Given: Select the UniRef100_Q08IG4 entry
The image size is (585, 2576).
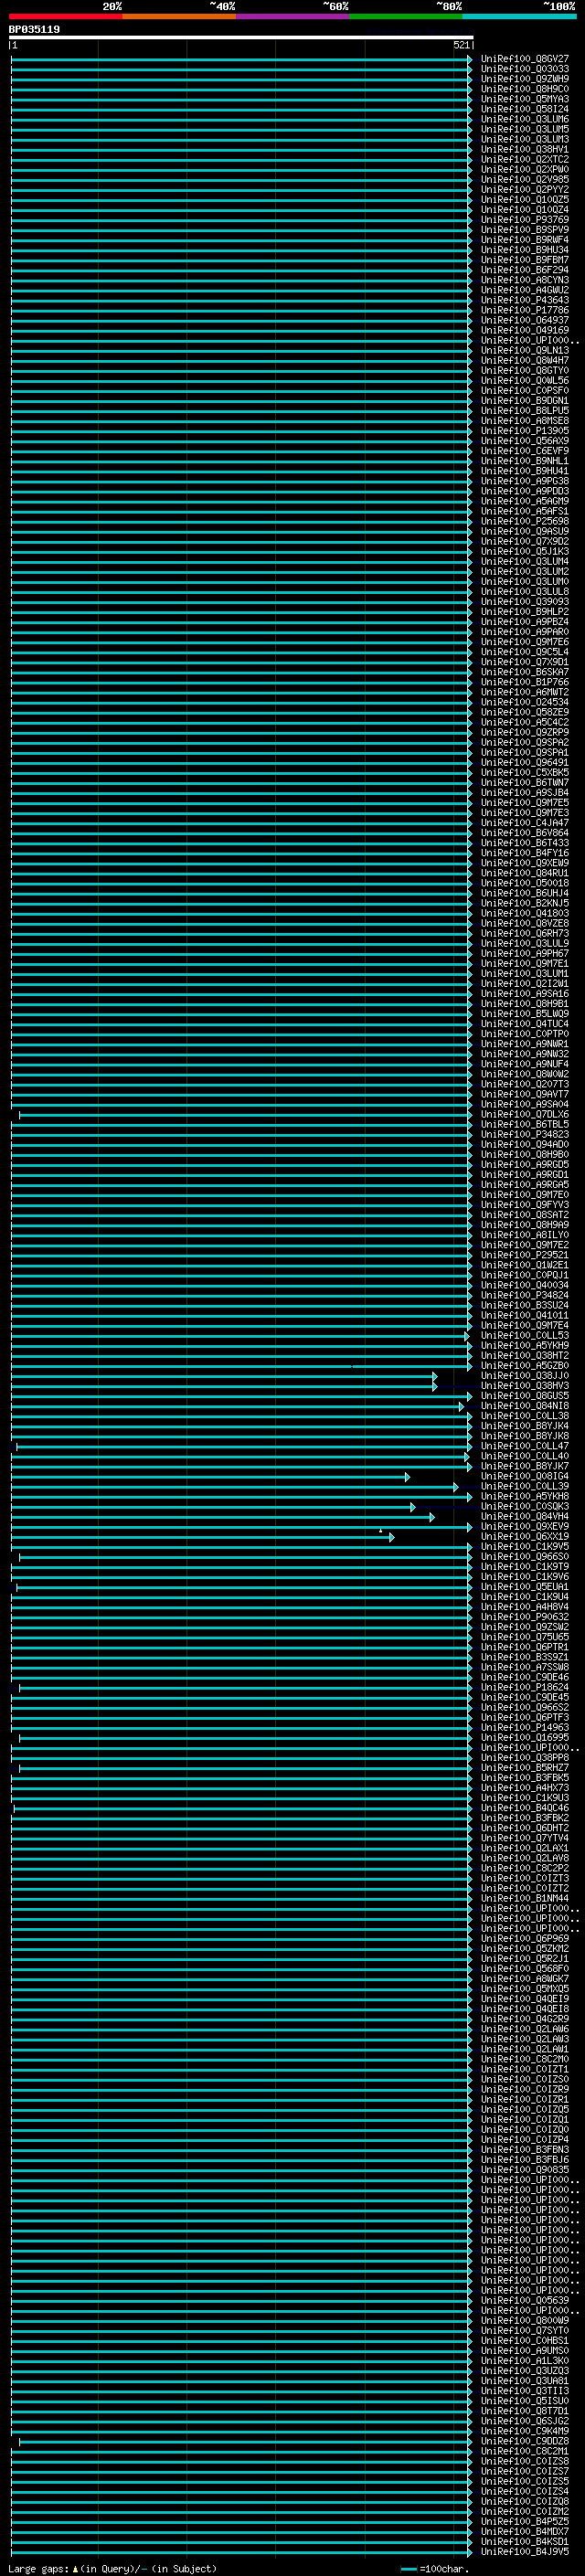Looking at the screenshot, I should point(524,1477).
